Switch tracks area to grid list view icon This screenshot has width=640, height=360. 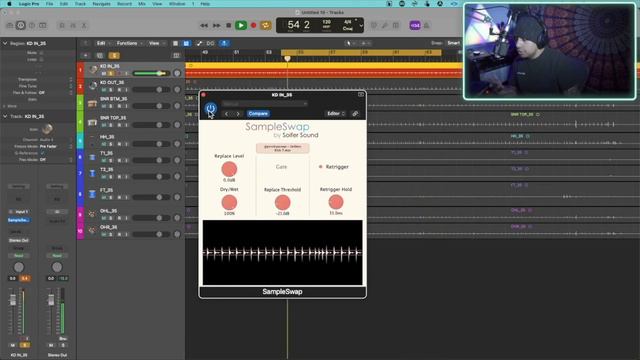click(x=176, y=43)
